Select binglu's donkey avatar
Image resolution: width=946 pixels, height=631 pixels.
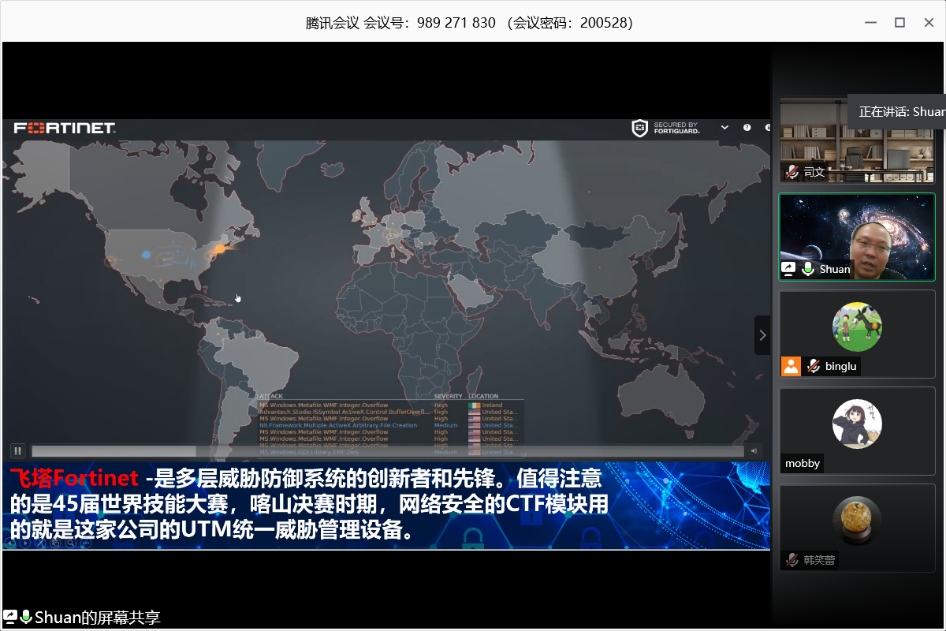pos(857,327)
